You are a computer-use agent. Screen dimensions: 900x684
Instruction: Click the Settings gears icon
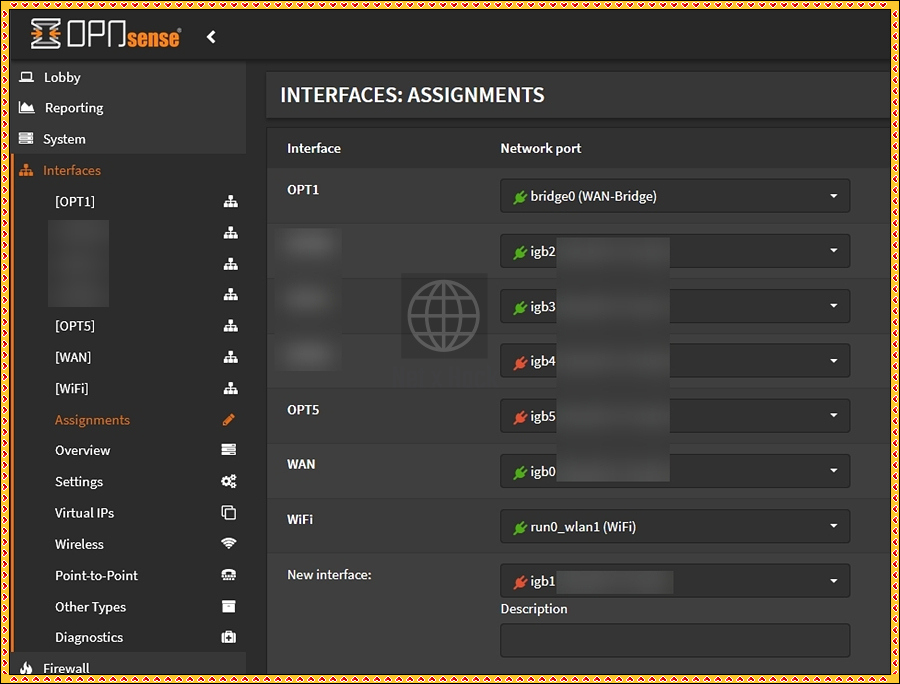pyautogui.click(x=229, y=482)
